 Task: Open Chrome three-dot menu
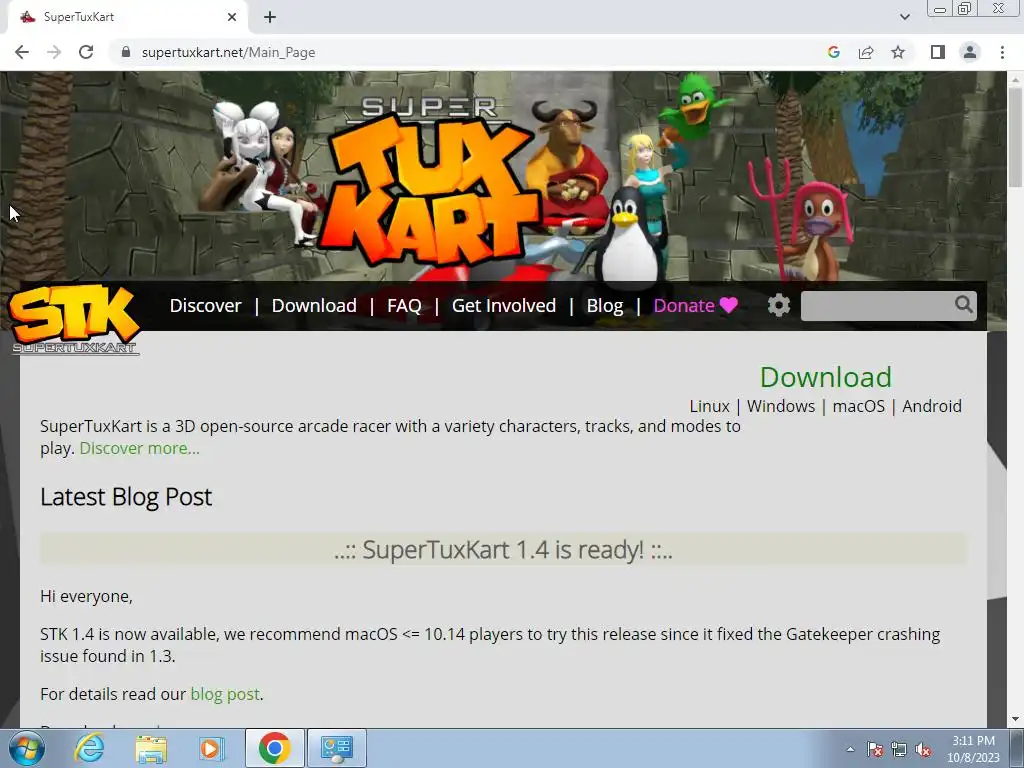tap(1002, 52)
